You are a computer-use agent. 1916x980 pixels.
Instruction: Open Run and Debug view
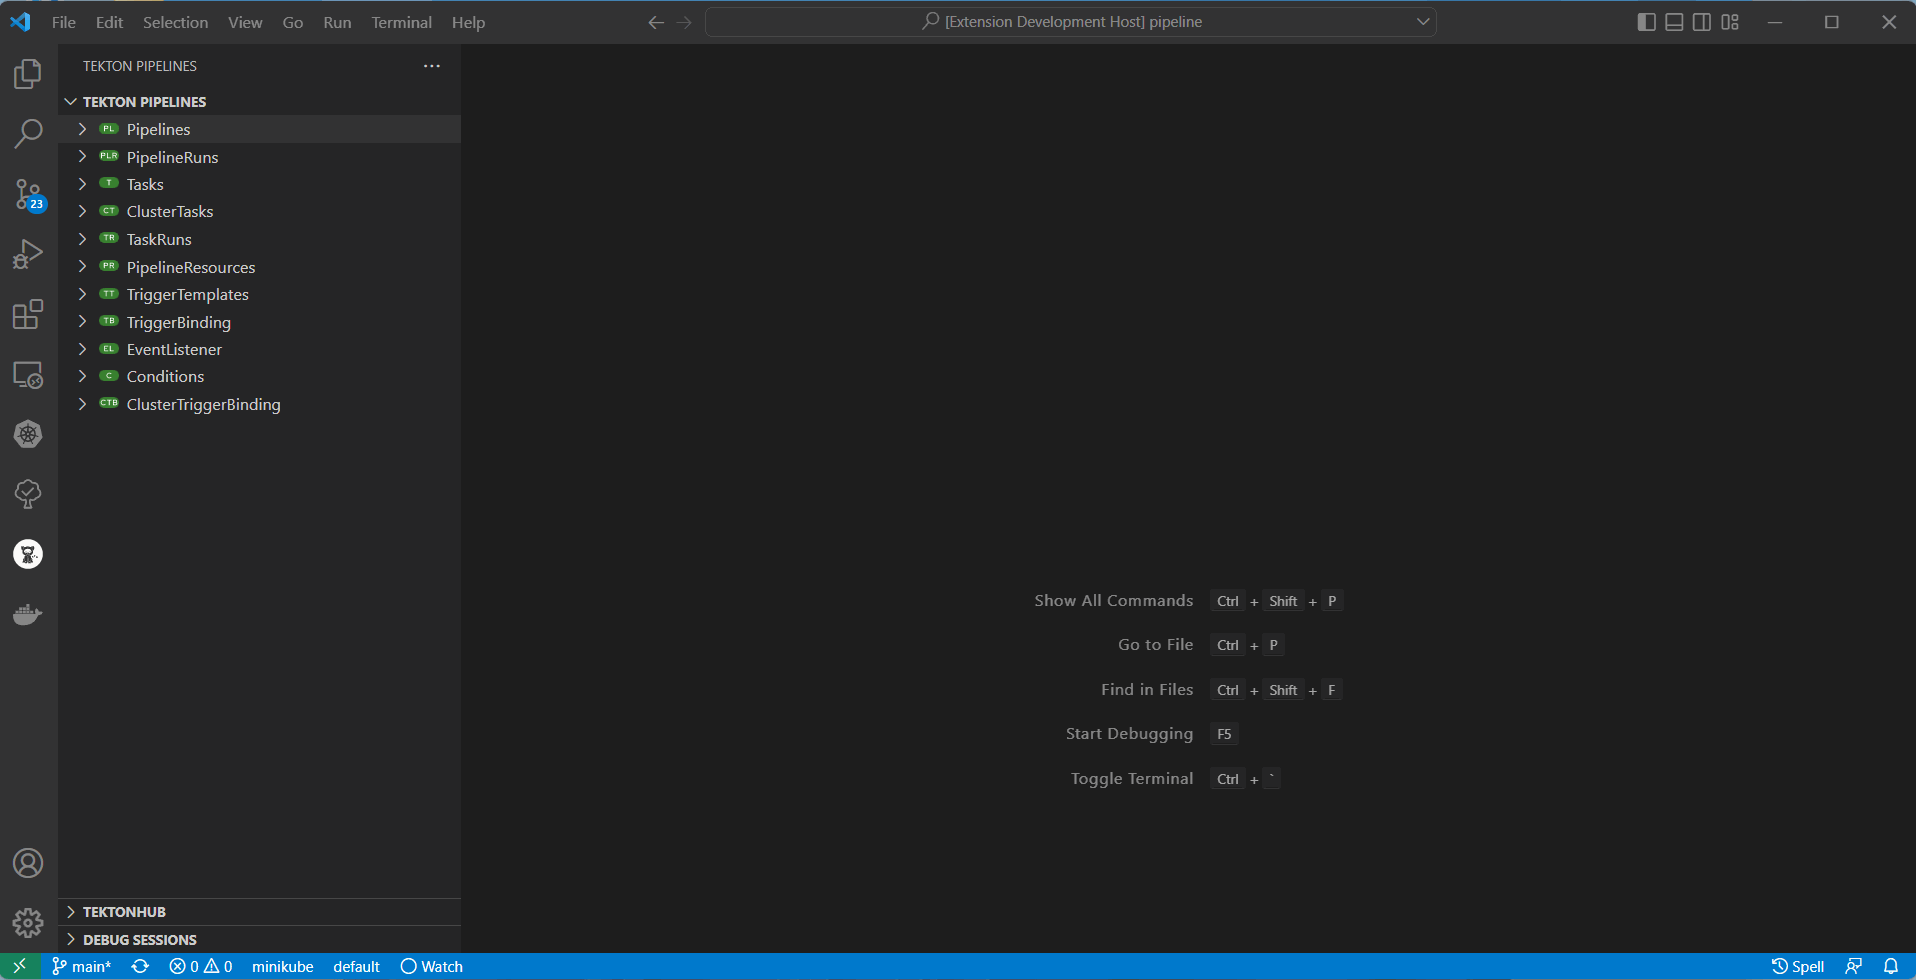pyautogui.click(x=28, y=254)
